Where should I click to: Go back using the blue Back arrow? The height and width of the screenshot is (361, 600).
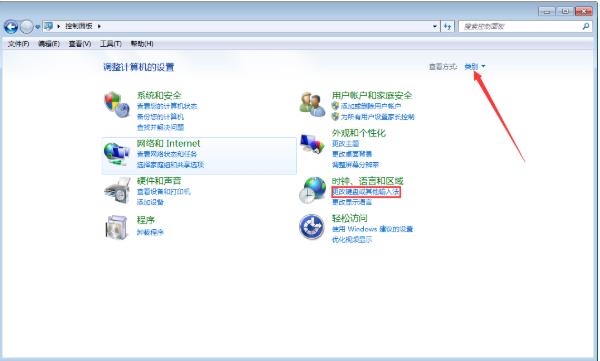point(11,27)
